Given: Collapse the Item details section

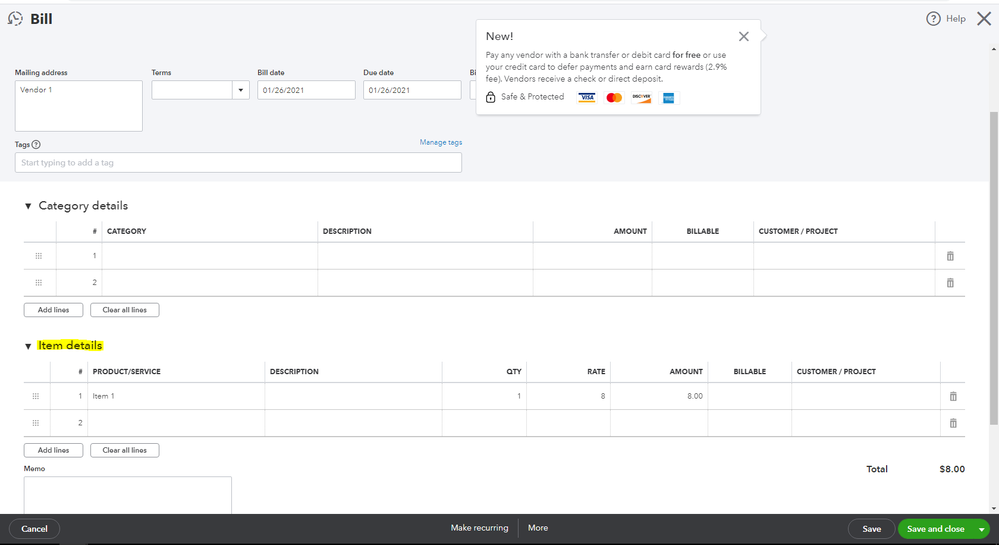Looking at the screenshot, I should [28, 346].
